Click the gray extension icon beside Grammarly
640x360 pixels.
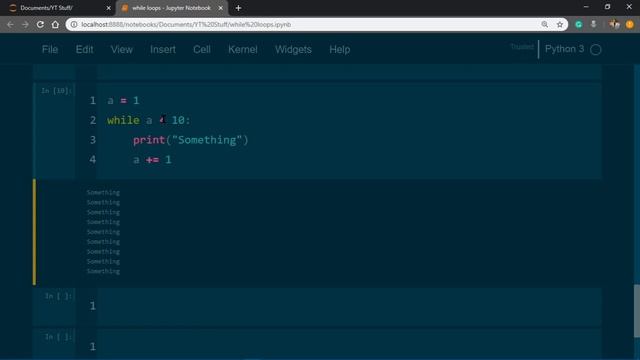[593, 24]
